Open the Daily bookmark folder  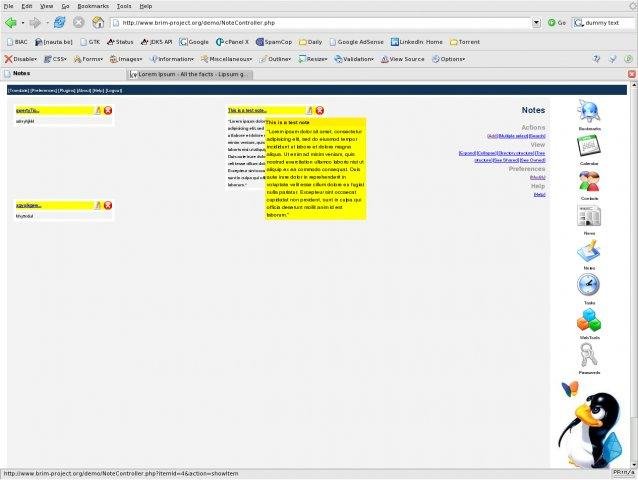[310, 42]
